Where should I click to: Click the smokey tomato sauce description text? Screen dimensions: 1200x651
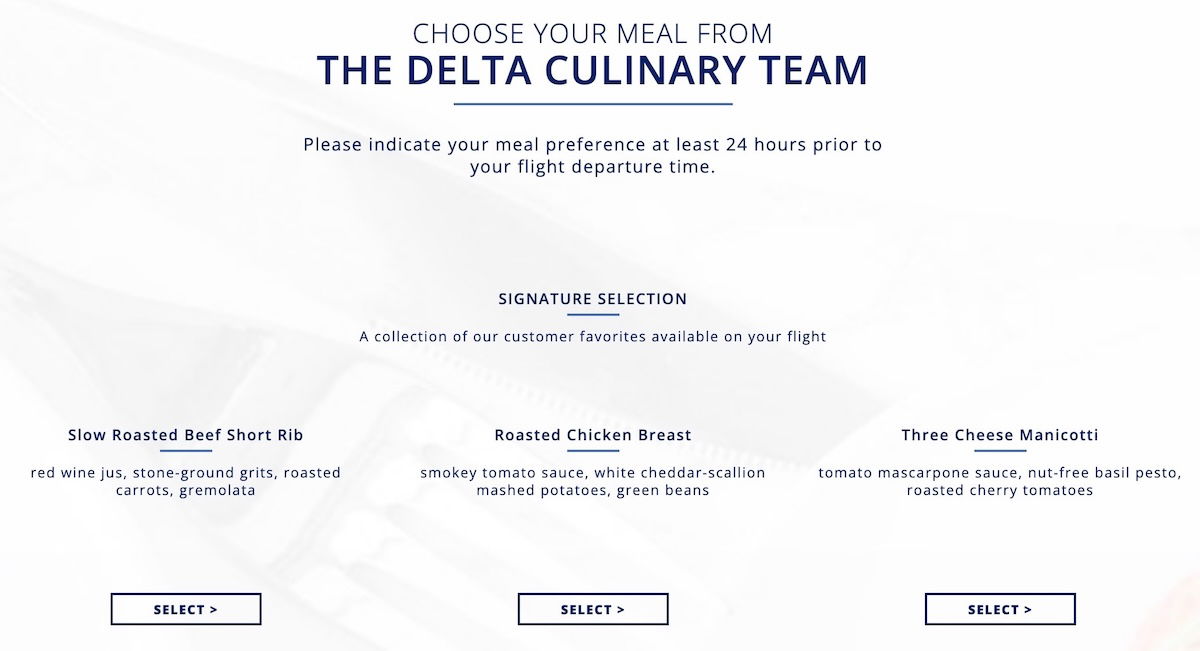click(593, 481)
